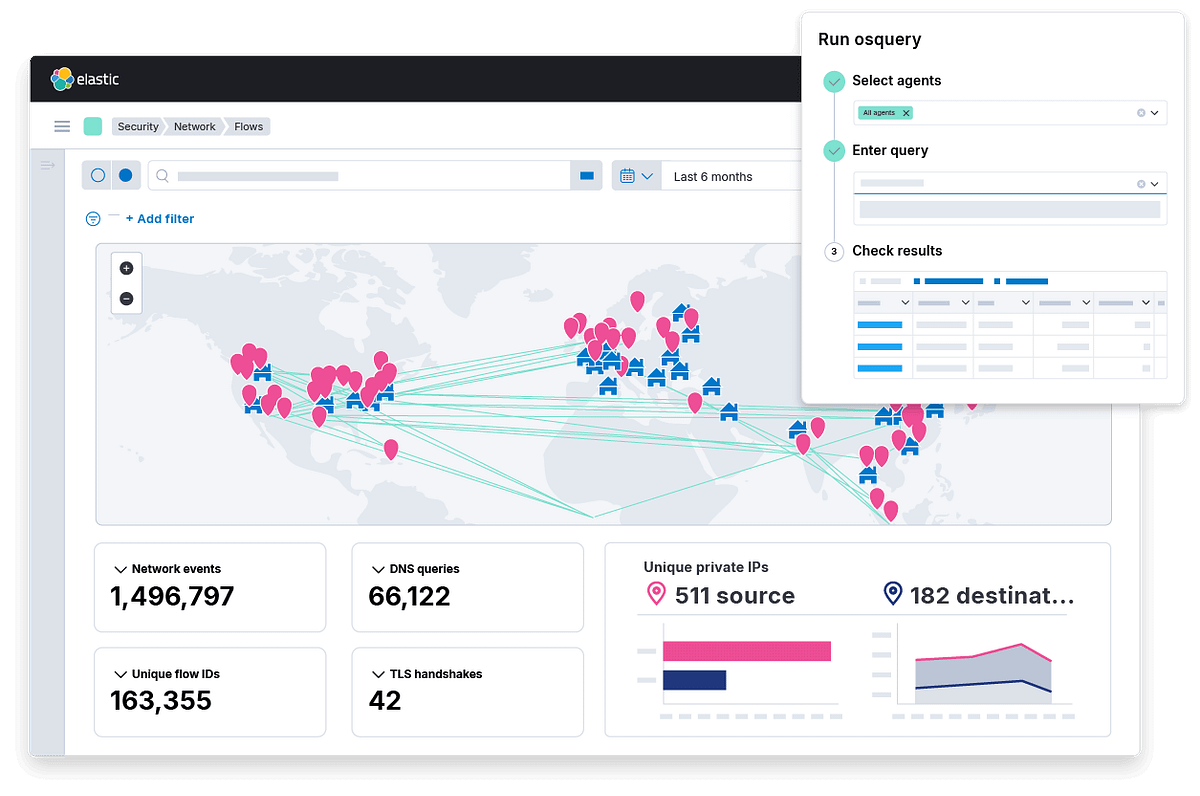Click the green checkmark beside Select agents

click(834, 81)
